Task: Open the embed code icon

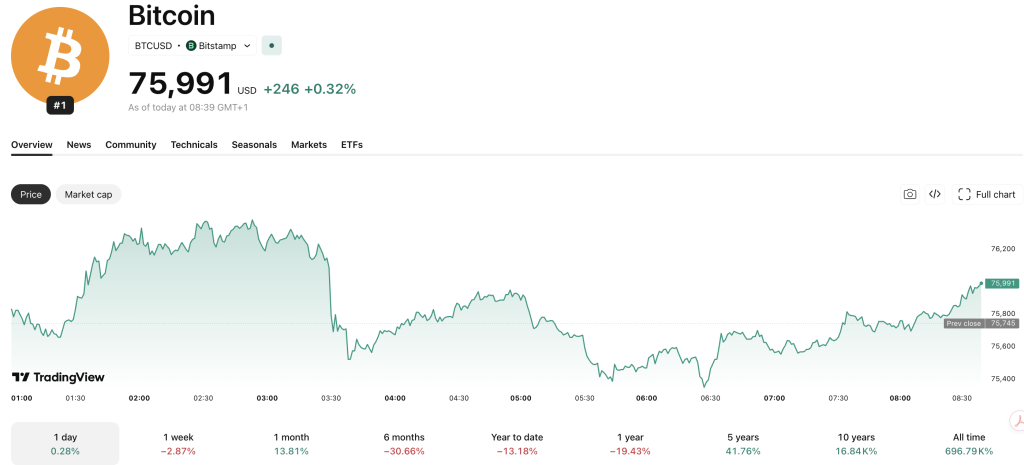Action: [935, 194]
